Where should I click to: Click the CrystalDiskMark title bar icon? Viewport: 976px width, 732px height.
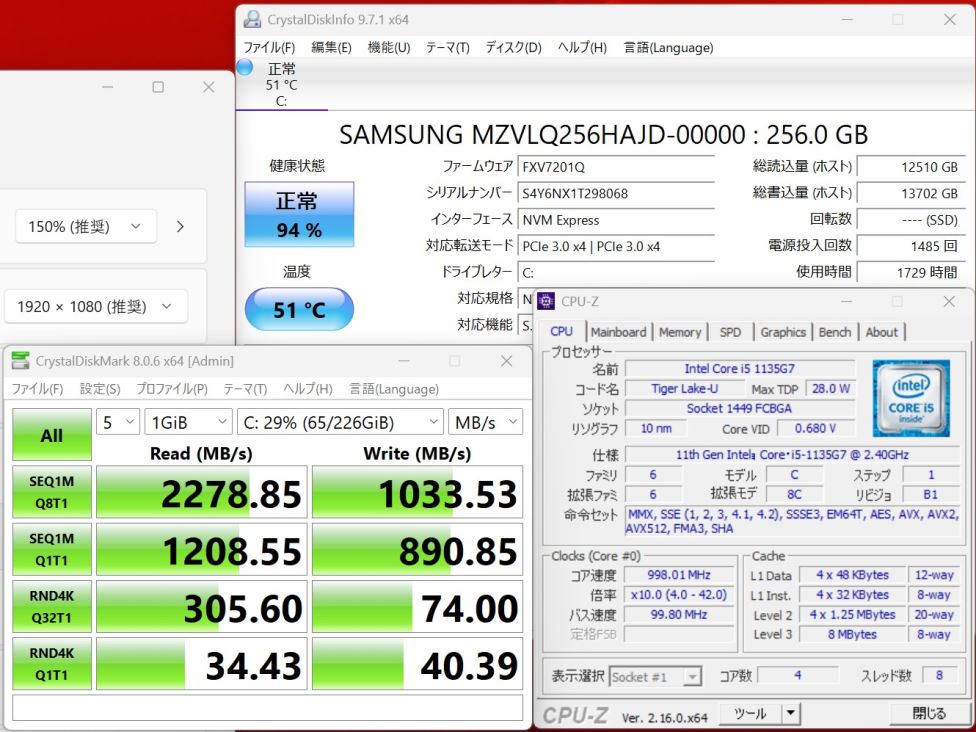coord(20,361)
